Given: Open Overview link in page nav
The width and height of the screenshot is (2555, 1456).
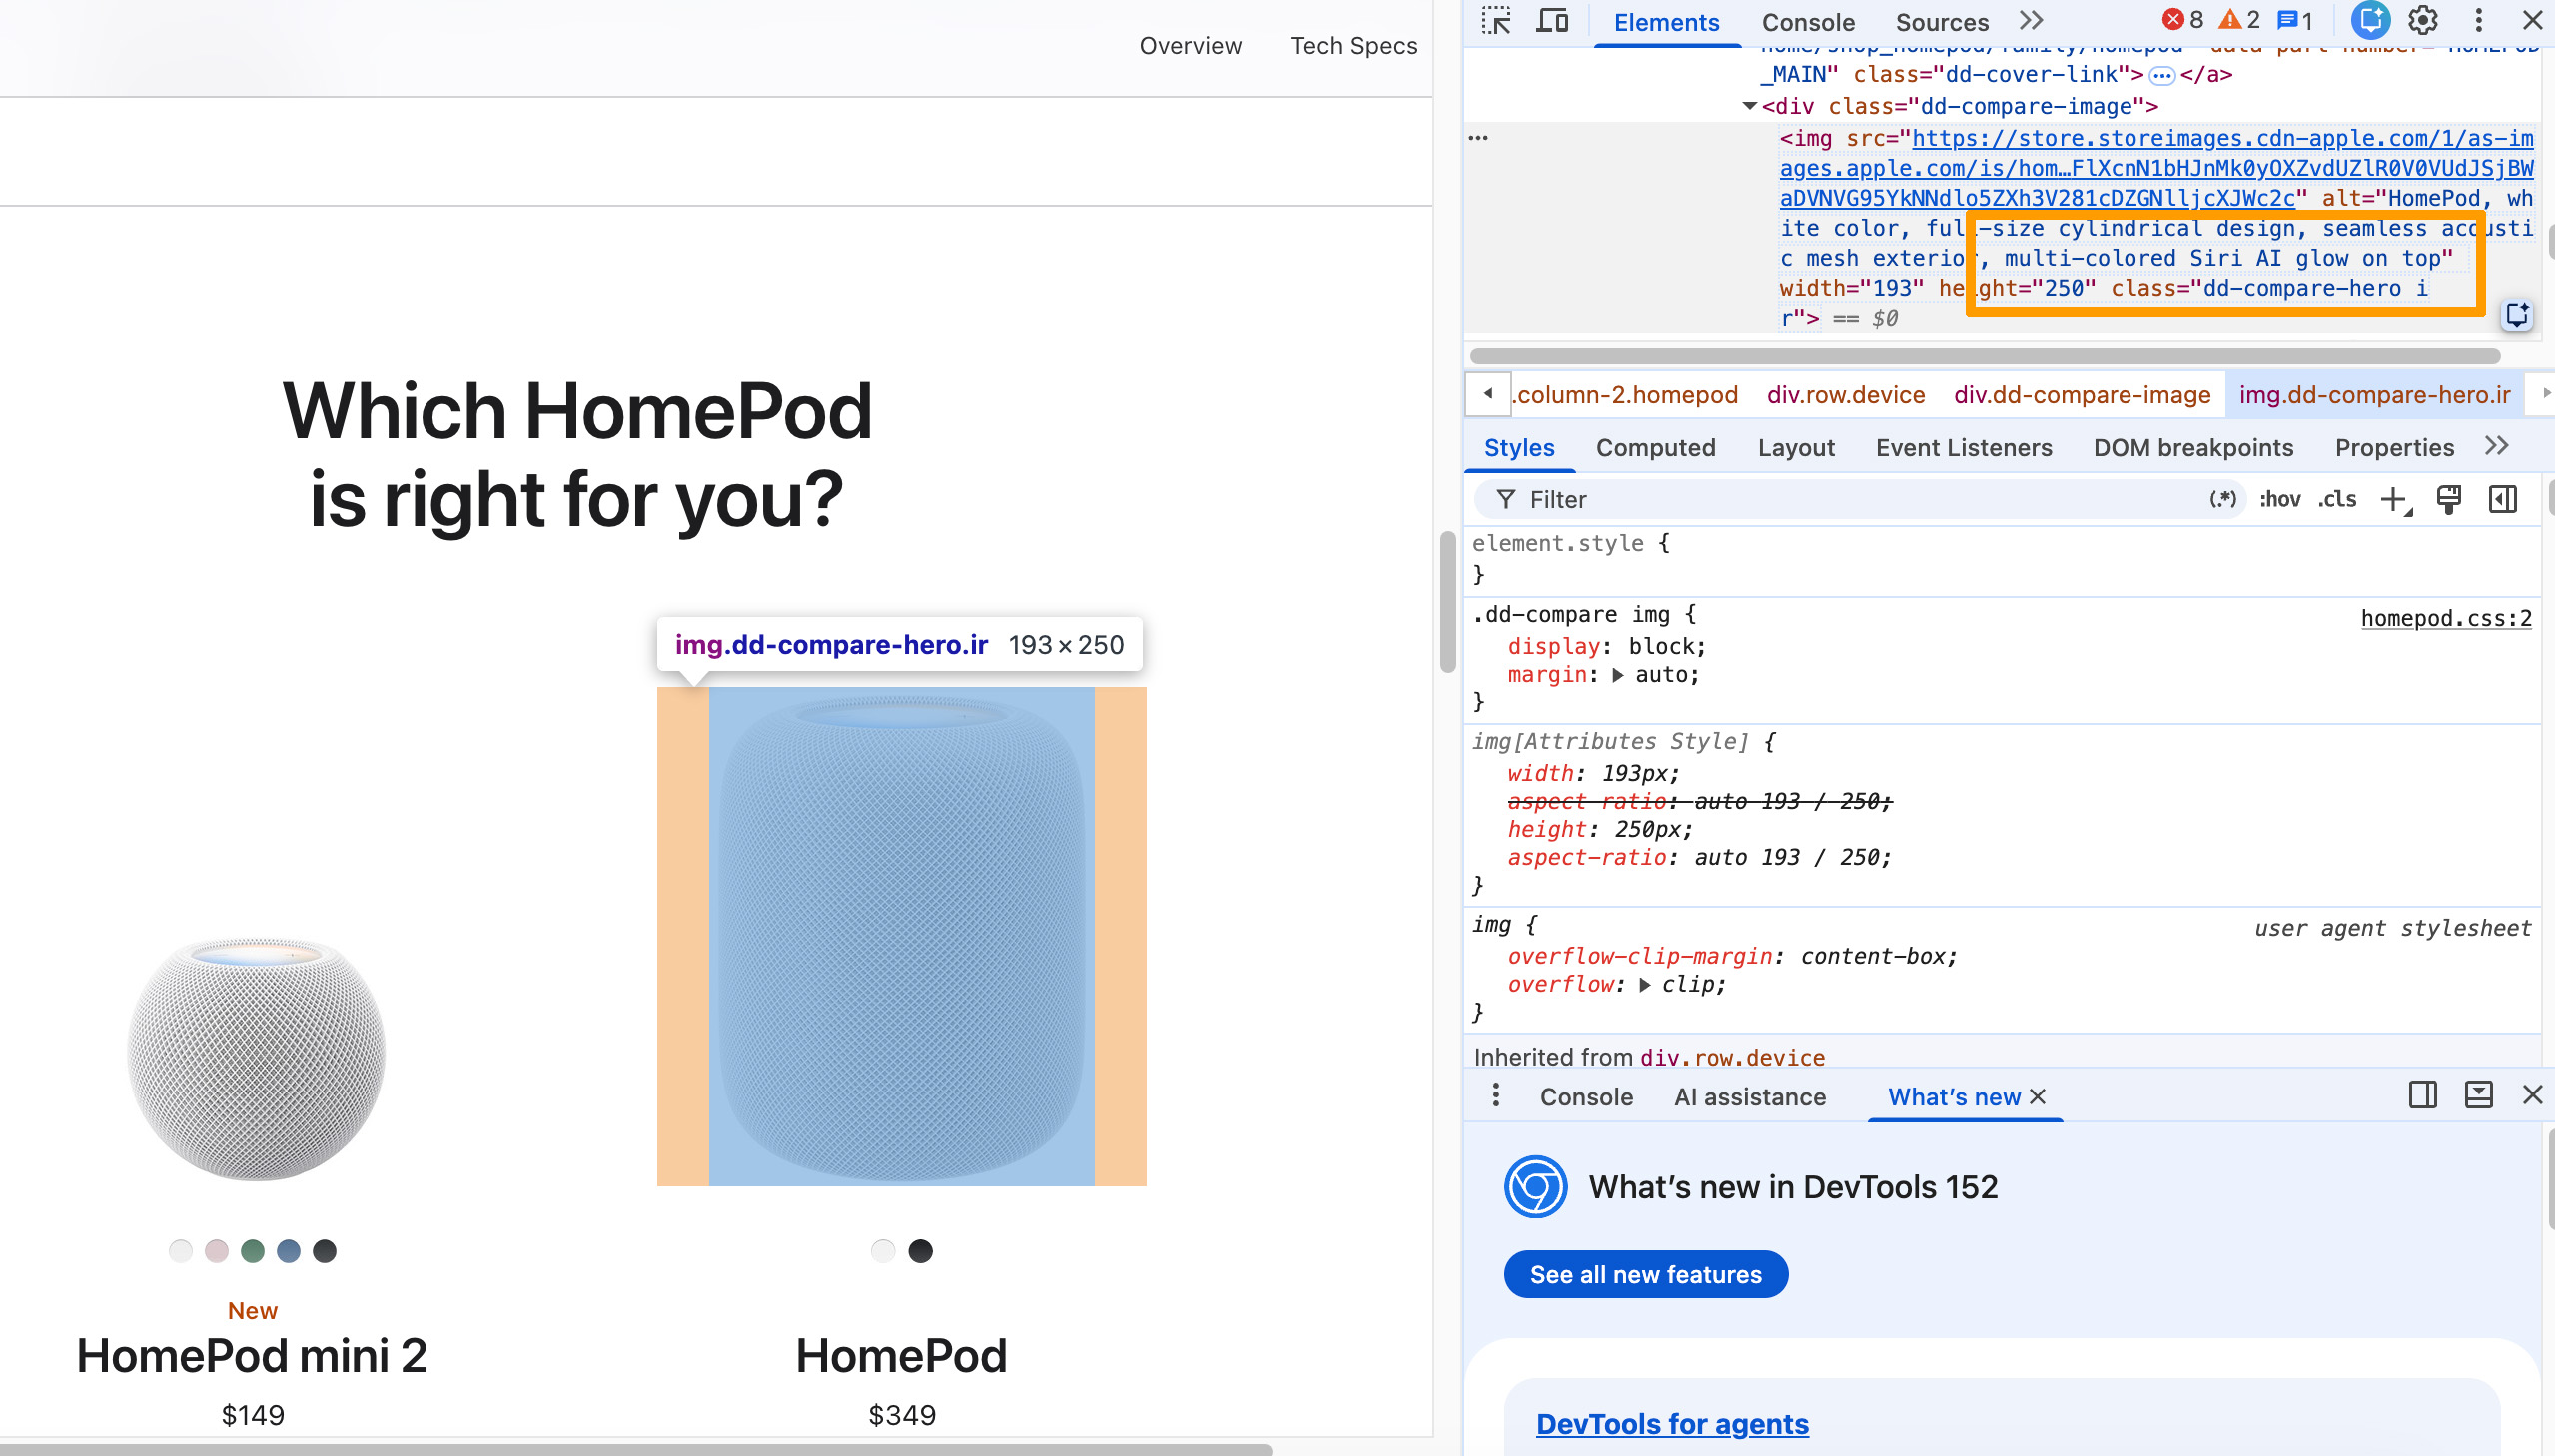Looking at the screenshot, I should point(1190,46).
